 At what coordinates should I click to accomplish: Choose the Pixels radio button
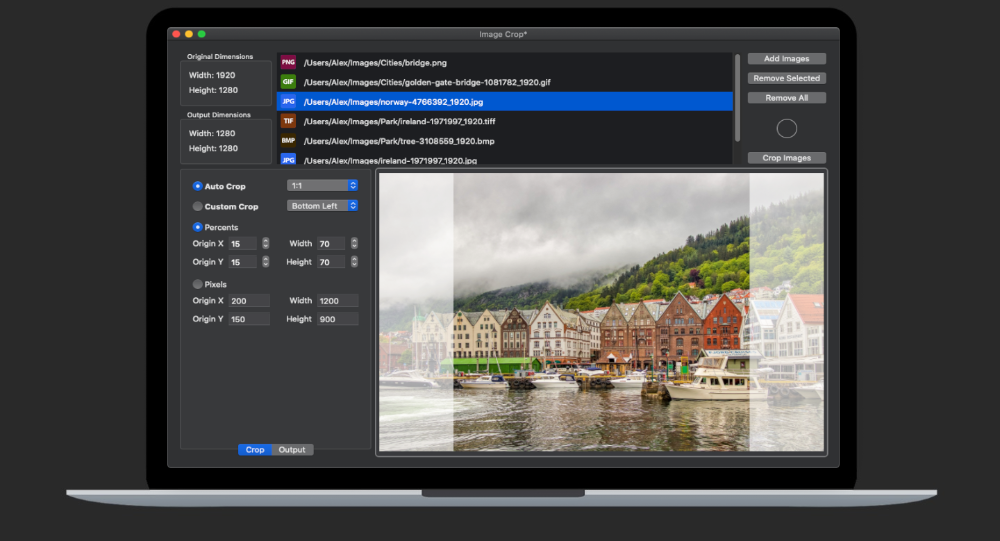tap(198, 284)
